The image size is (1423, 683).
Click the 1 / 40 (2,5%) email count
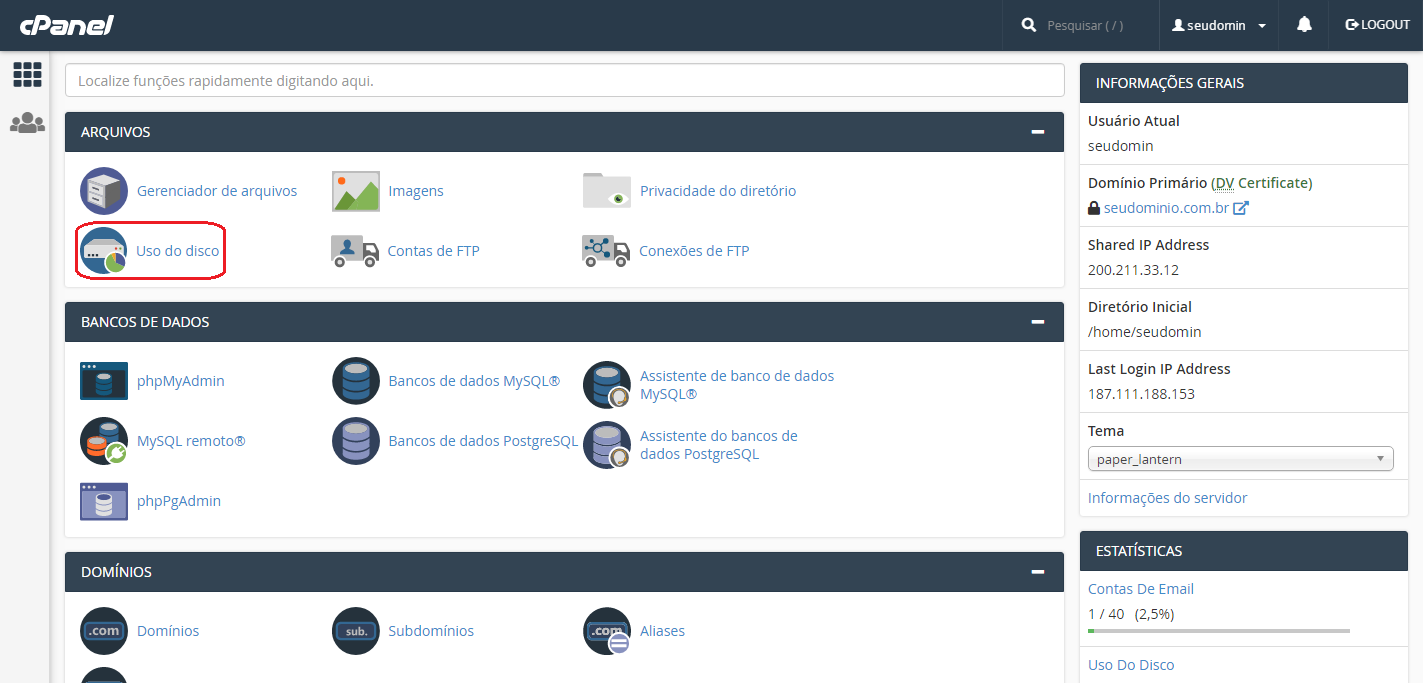pos(1131,614)
